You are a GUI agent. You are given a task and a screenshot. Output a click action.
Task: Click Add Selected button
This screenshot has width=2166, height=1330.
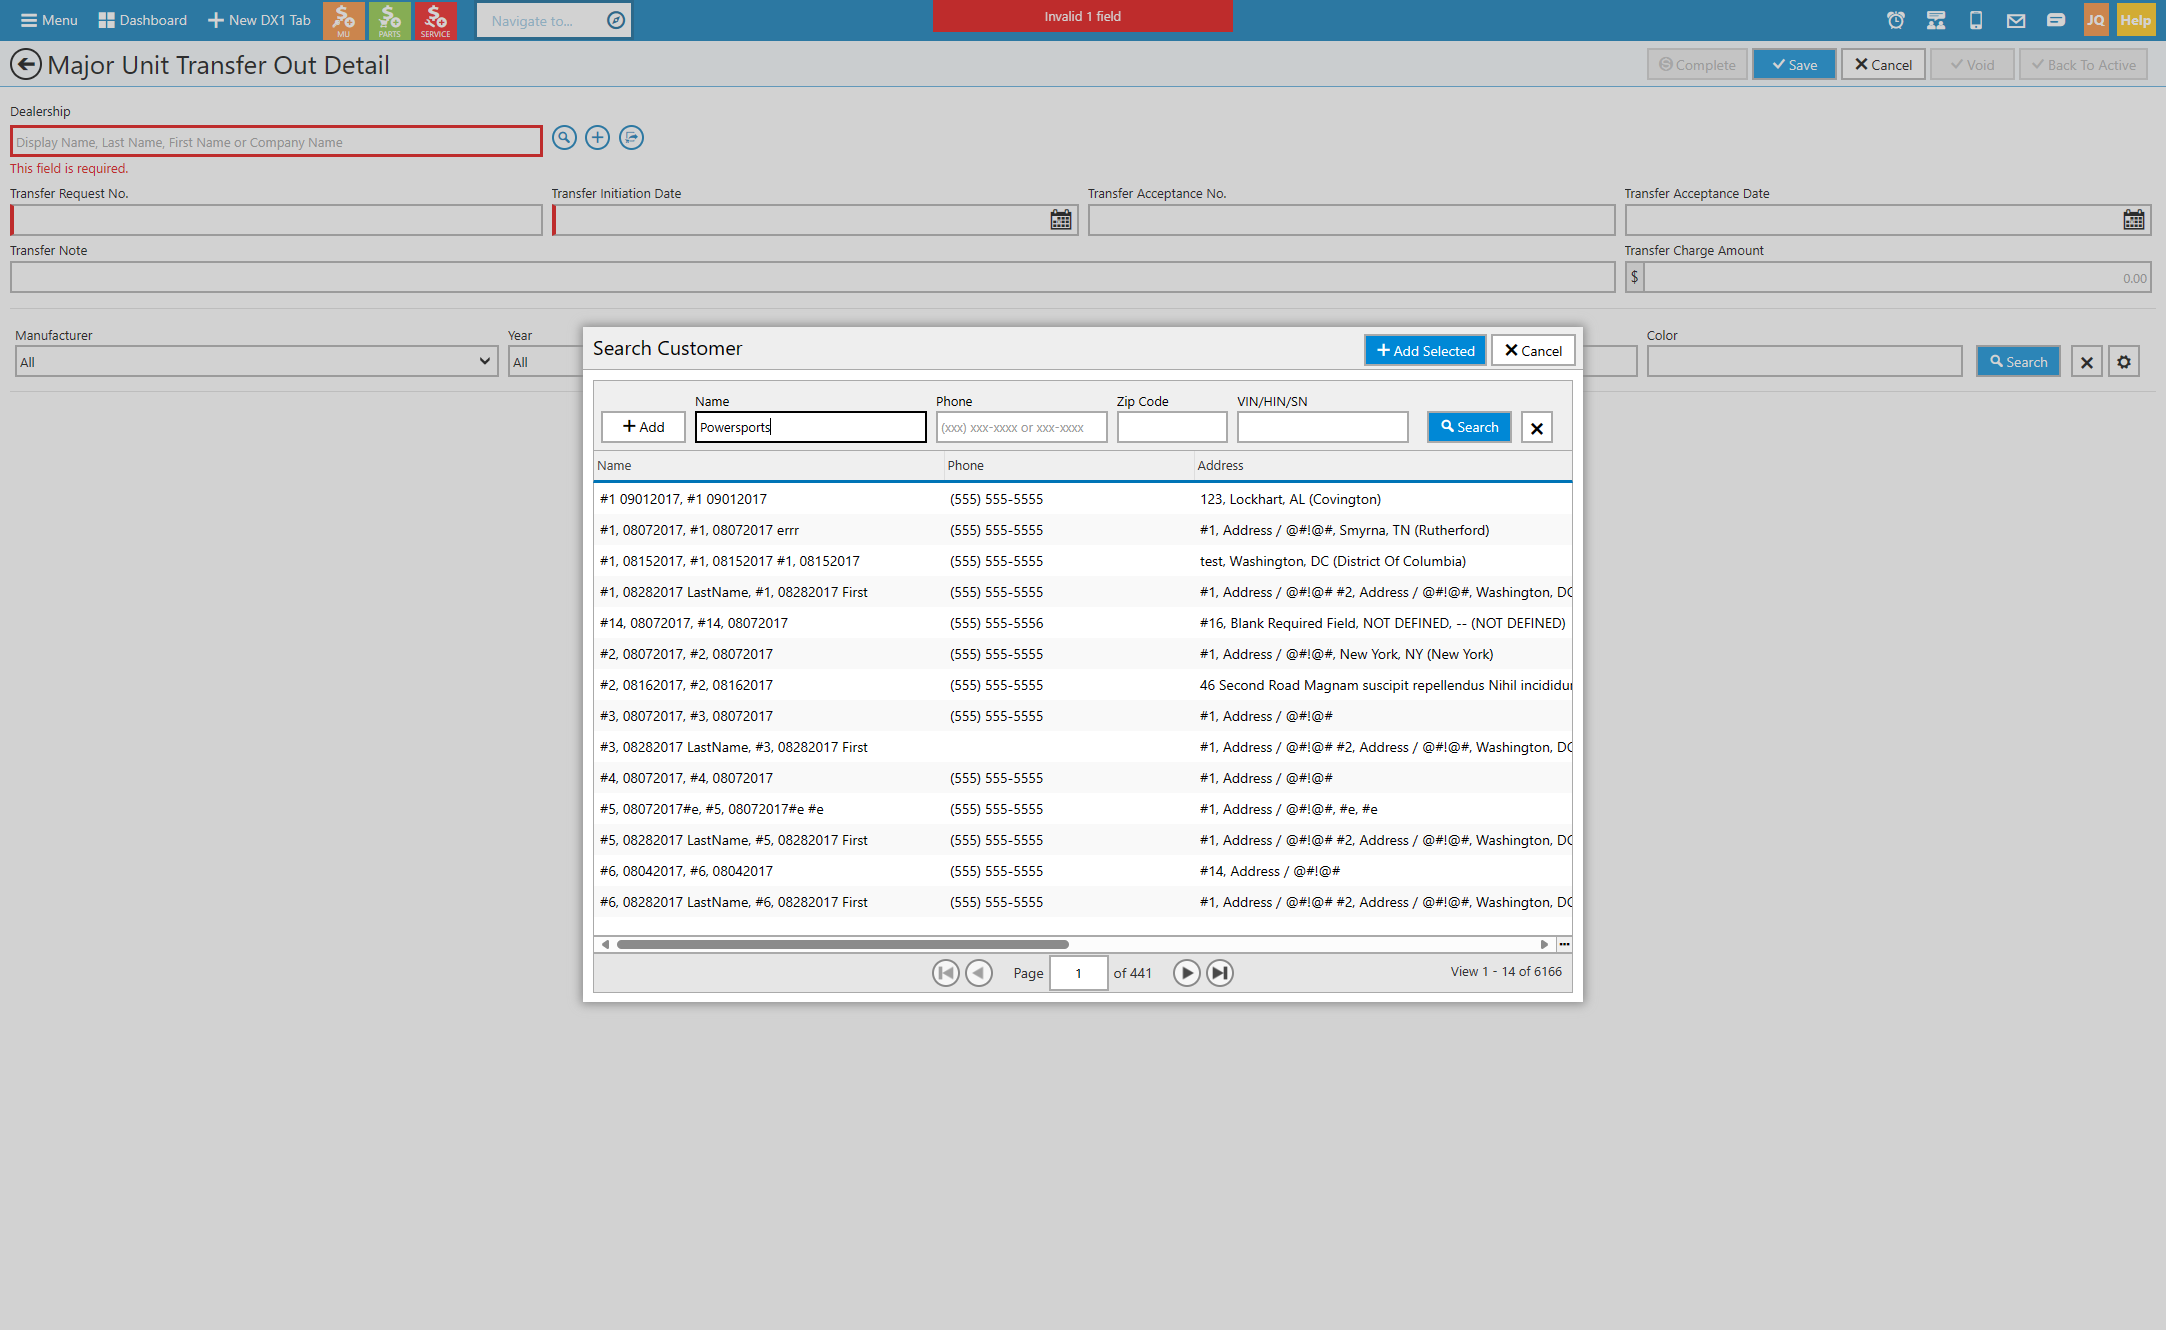(x=1425, y=350)
